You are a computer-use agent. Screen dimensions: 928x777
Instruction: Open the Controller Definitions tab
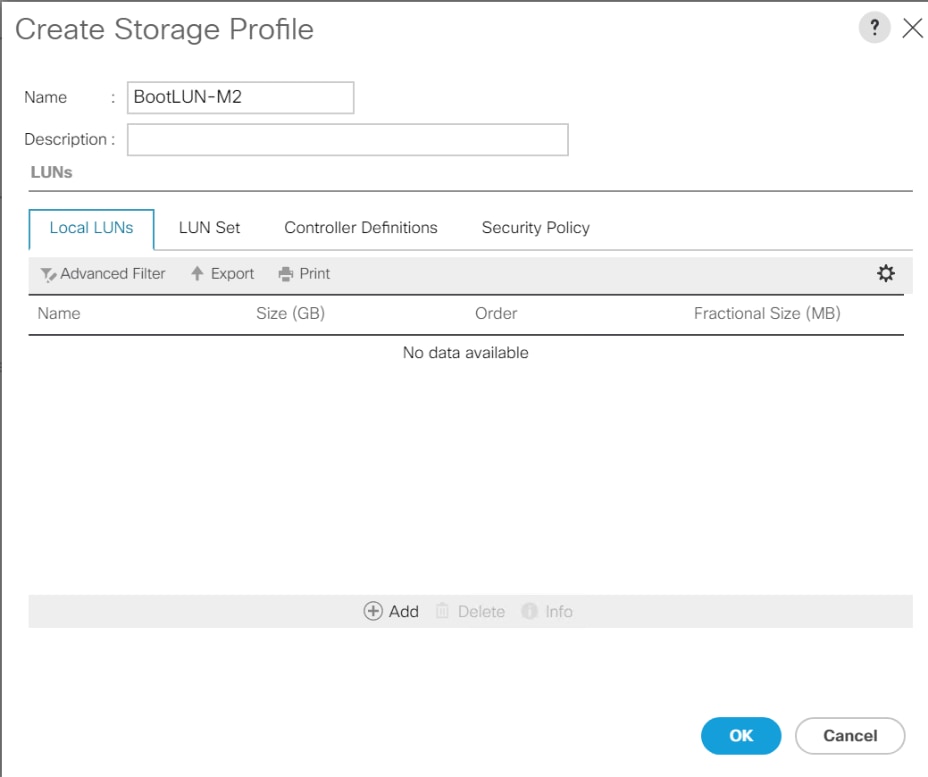point(360,228)
